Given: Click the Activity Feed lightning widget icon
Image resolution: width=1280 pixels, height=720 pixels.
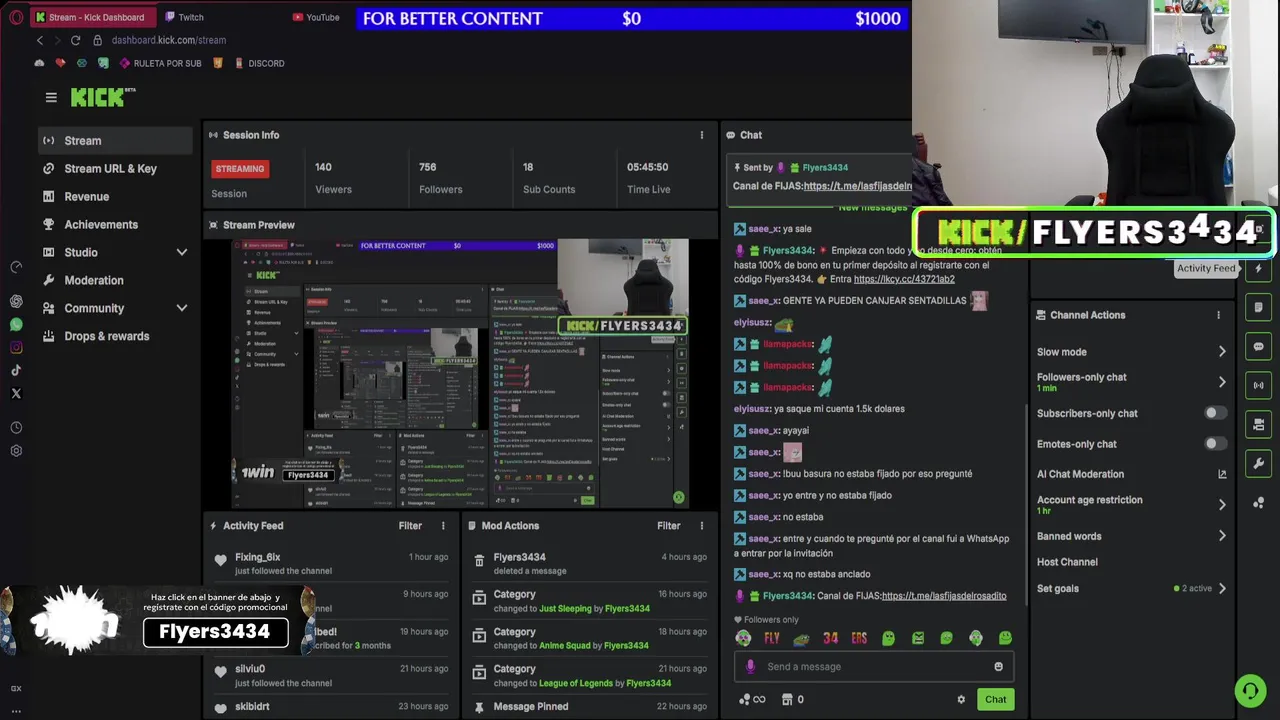Looking at the screenshot, I should point(1258,268).
